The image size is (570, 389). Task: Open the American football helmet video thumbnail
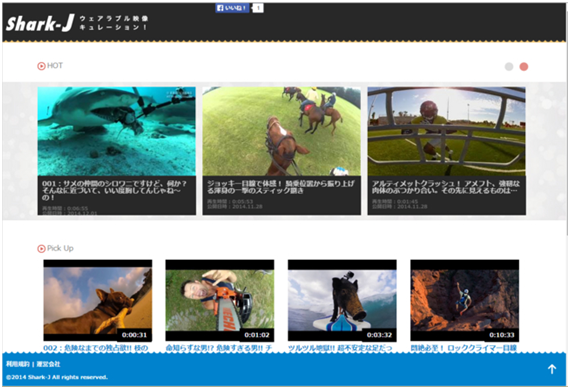tap(446, 131)
